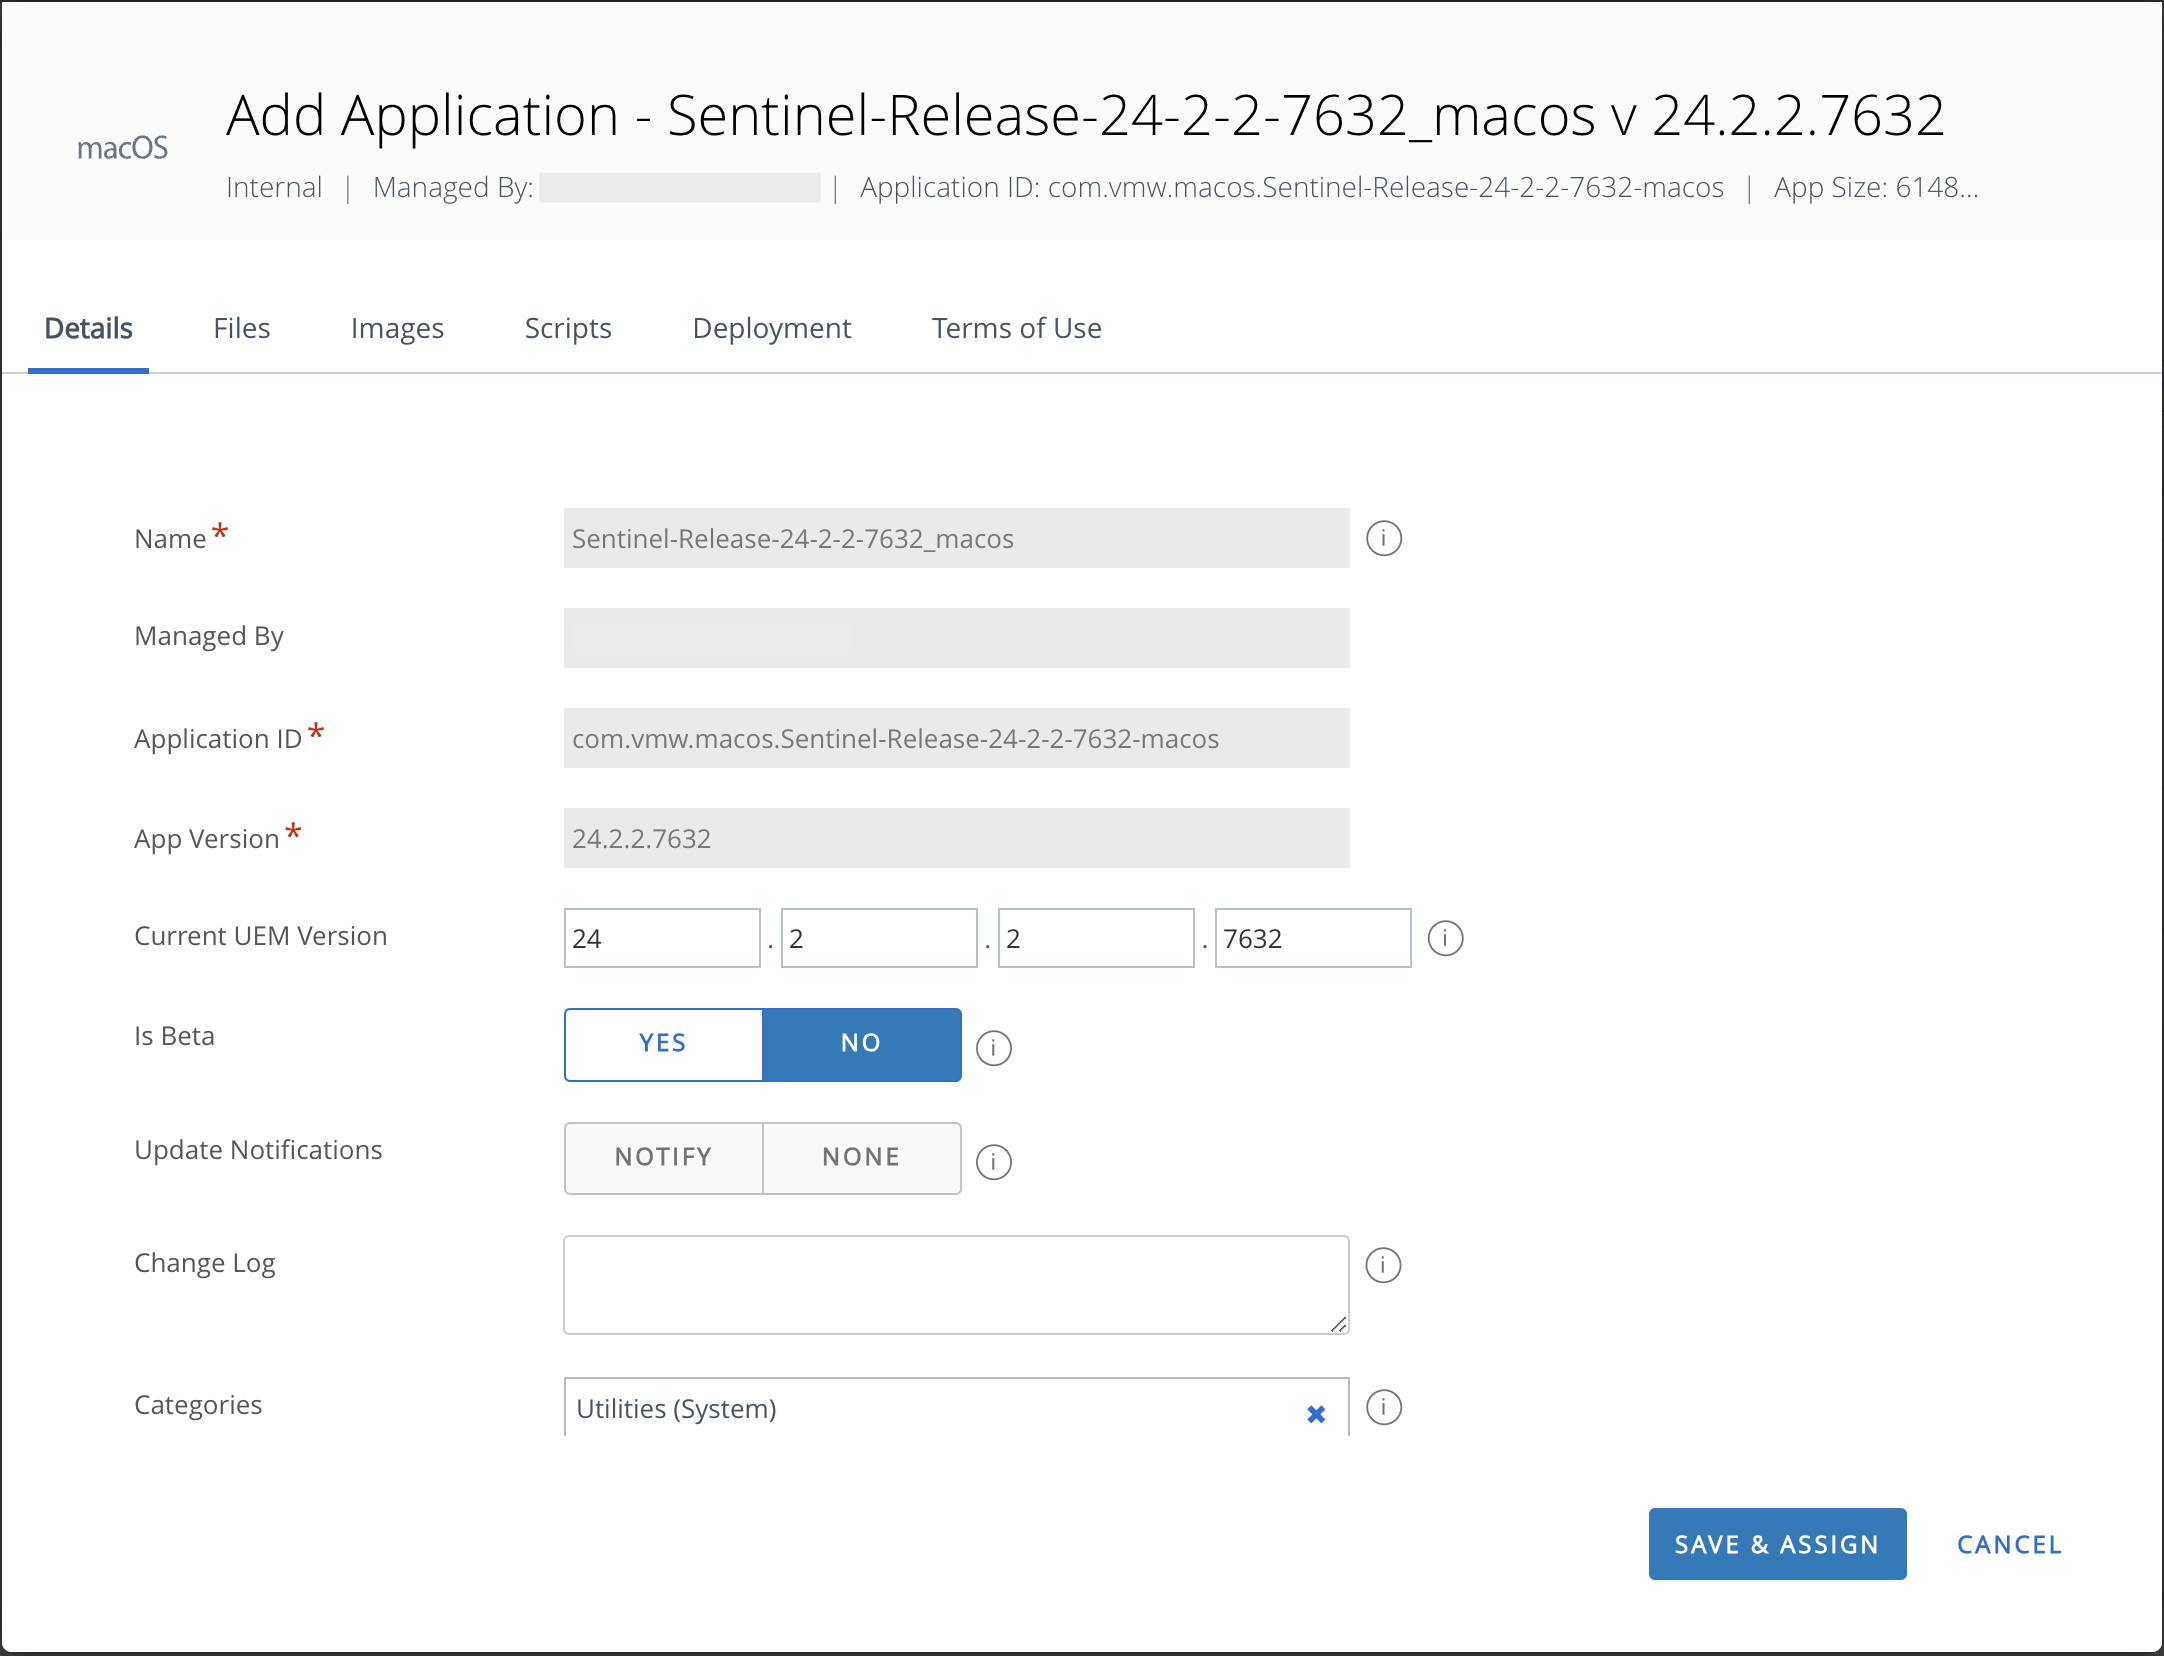
Task: Open the Details tab
Action: [88, 328]
